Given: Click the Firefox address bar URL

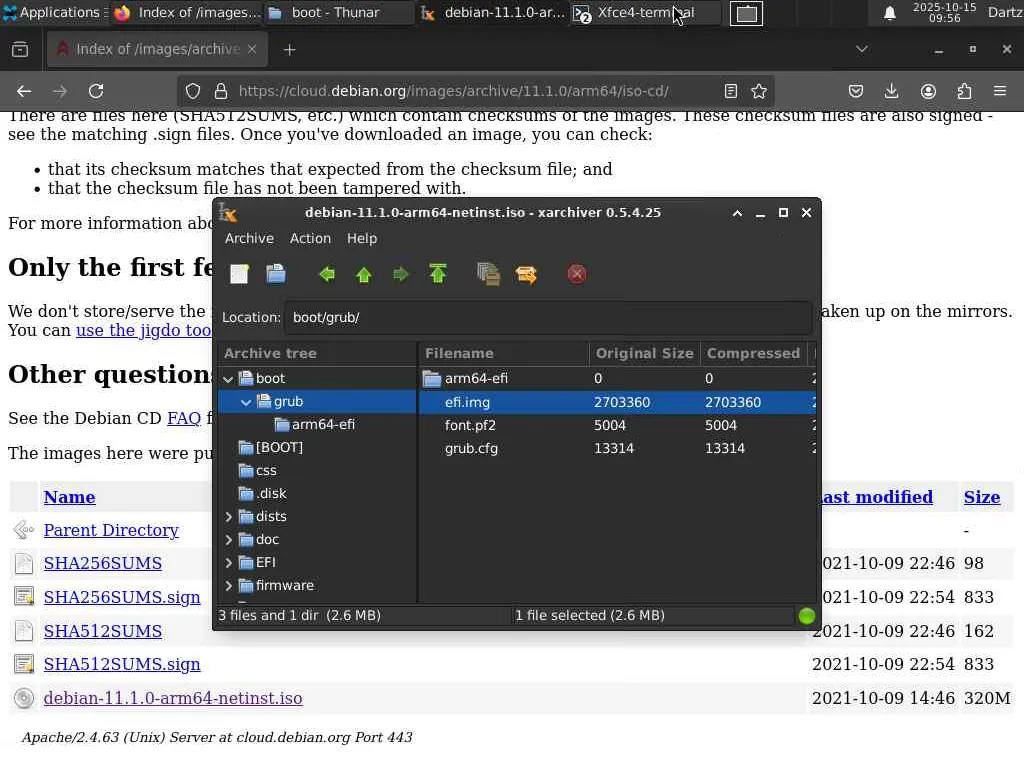Looking at the screenshot, I should click(453, 91).
